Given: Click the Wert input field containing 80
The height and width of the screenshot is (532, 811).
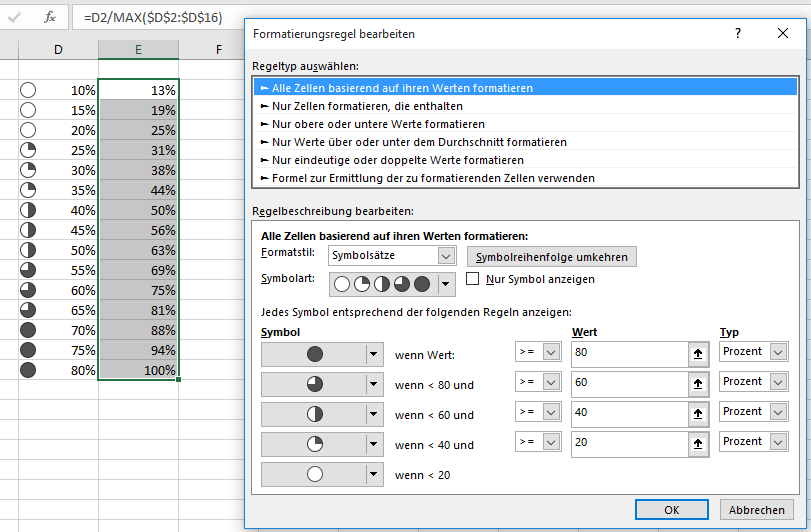Looking at the screenshot, I should 625,353.
